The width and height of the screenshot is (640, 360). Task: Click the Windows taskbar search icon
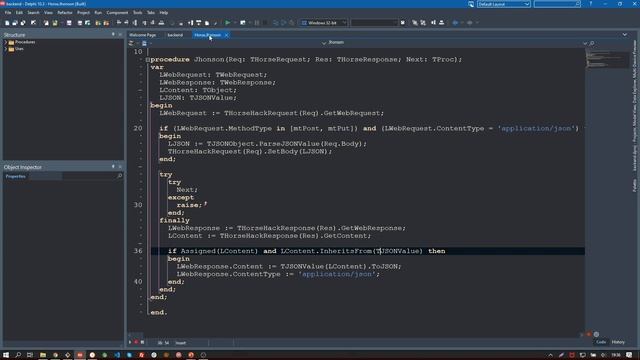click(18, 355)
